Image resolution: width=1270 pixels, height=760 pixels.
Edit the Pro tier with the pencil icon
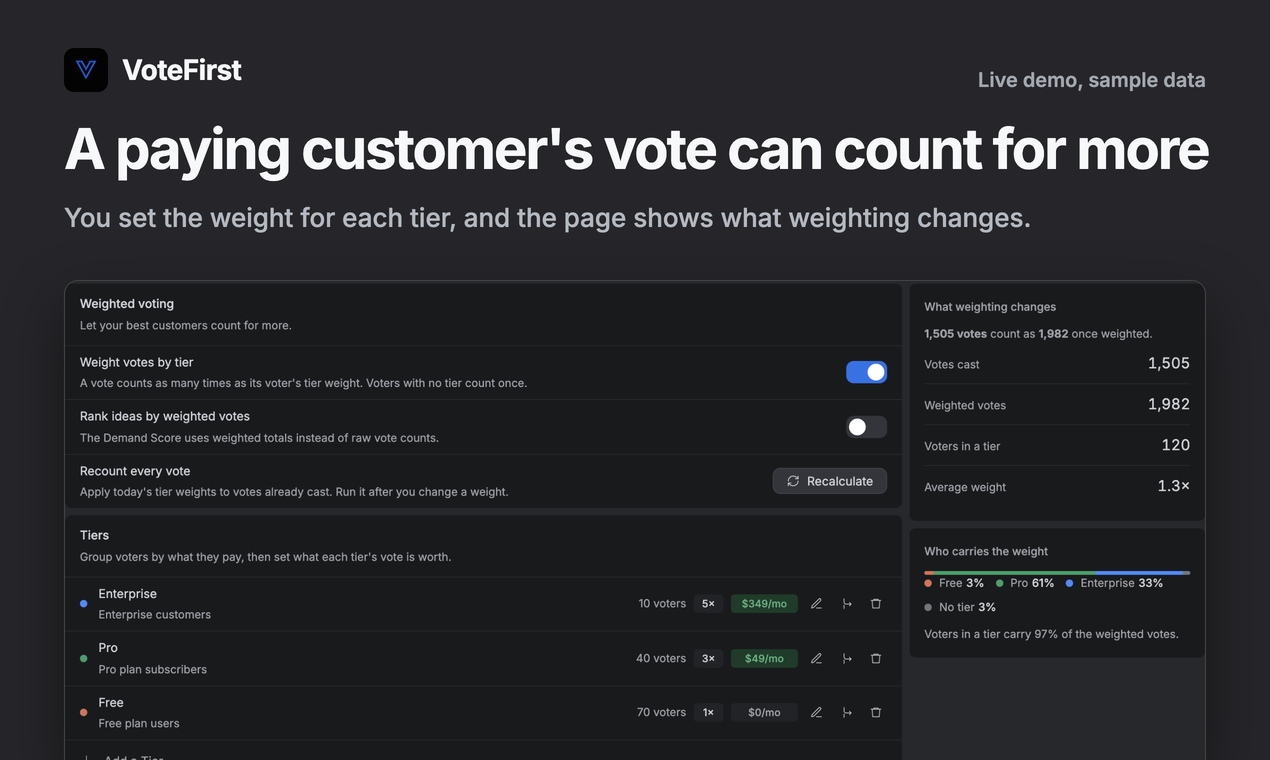pos(816,658)
